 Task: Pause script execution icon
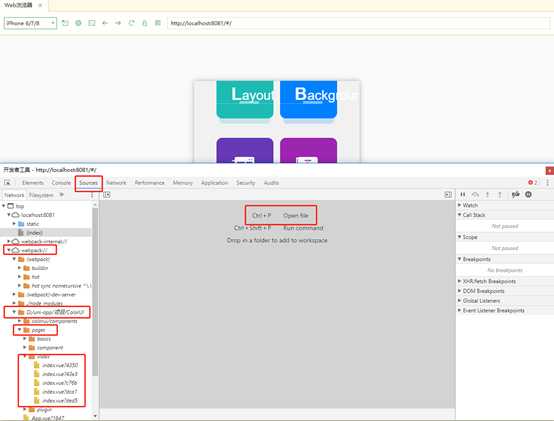(463, 194)
